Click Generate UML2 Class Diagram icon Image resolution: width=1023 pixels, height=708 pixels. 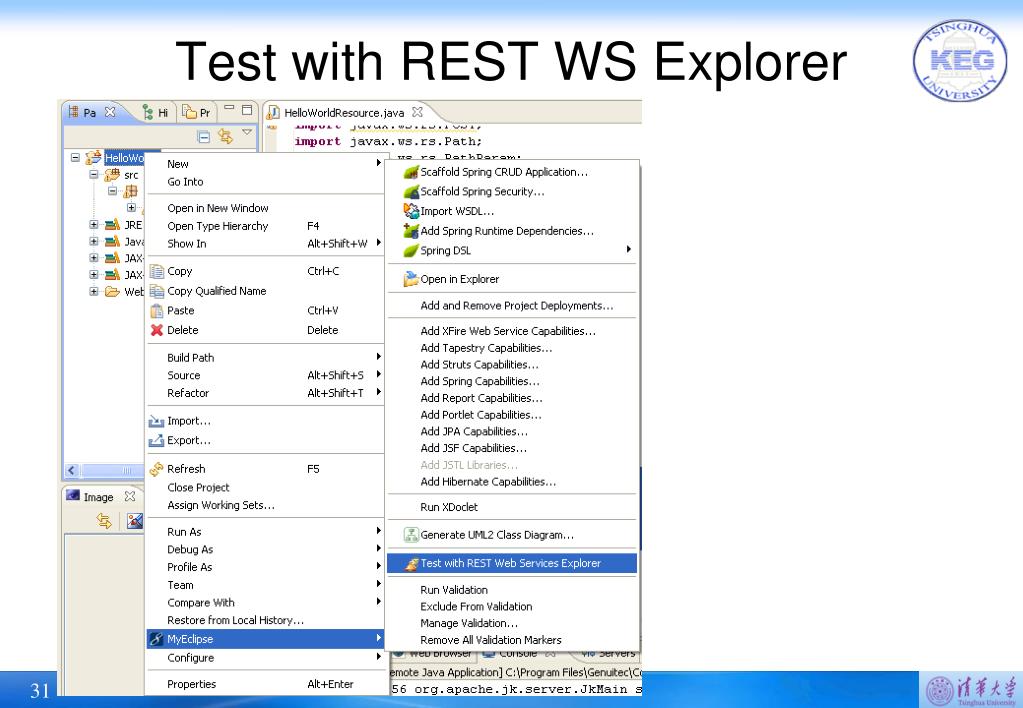point(410,535)
